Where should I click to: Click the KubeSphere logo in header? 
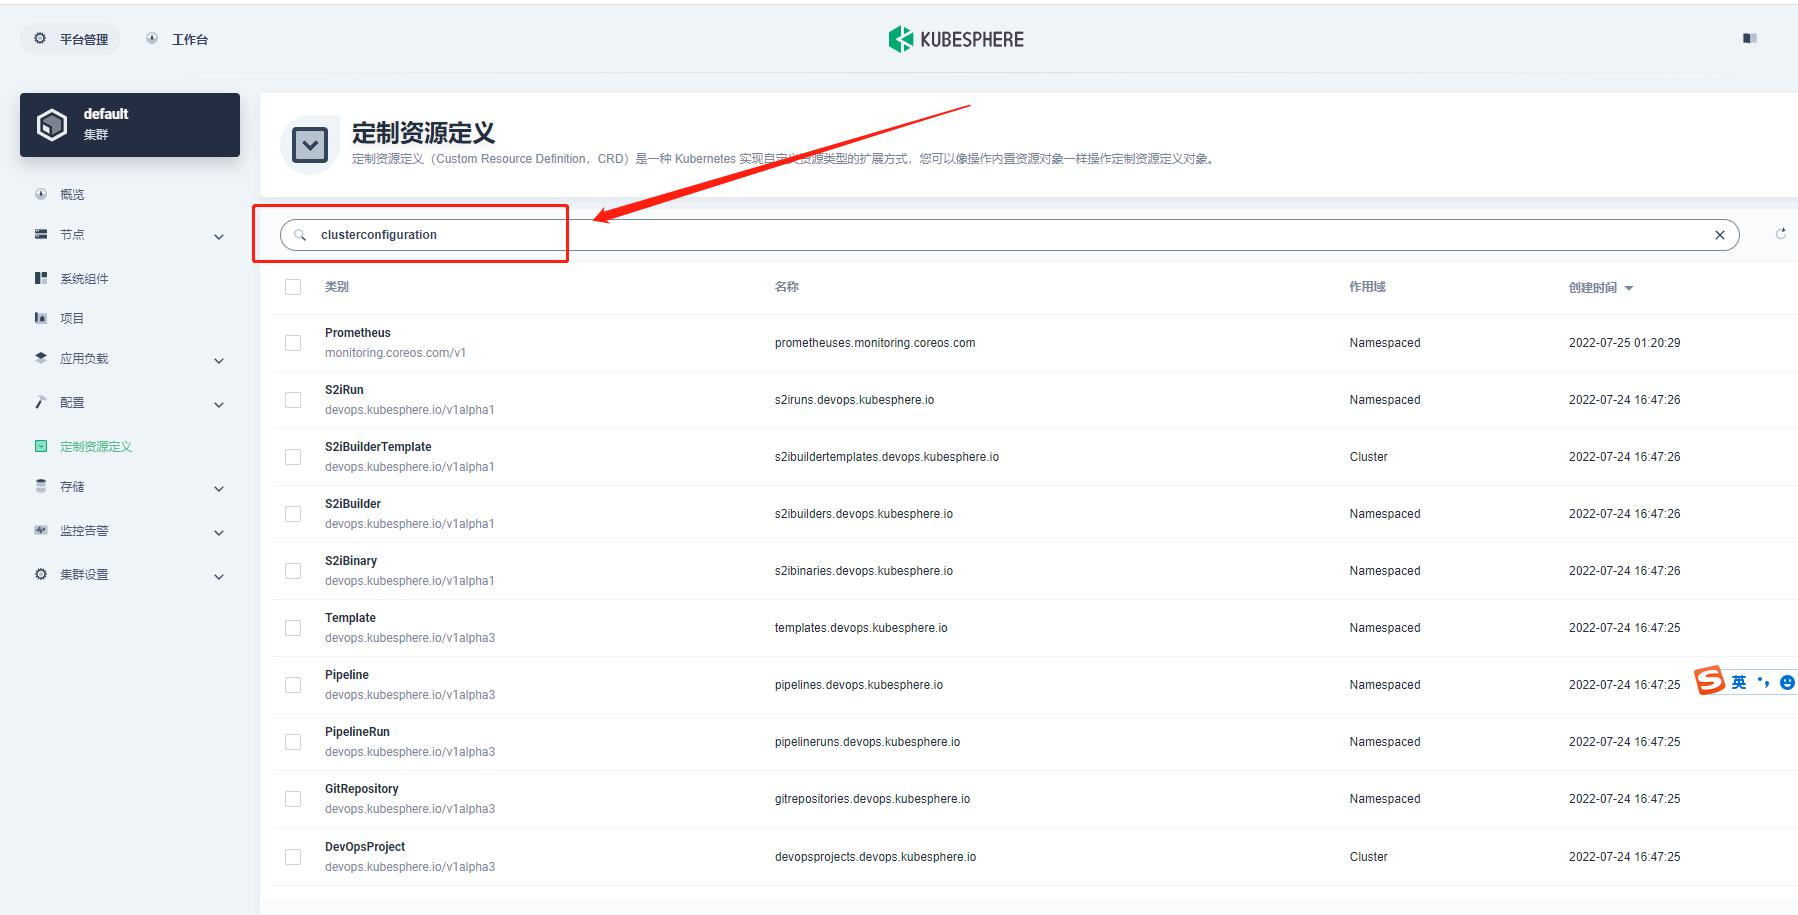point(956,39)
